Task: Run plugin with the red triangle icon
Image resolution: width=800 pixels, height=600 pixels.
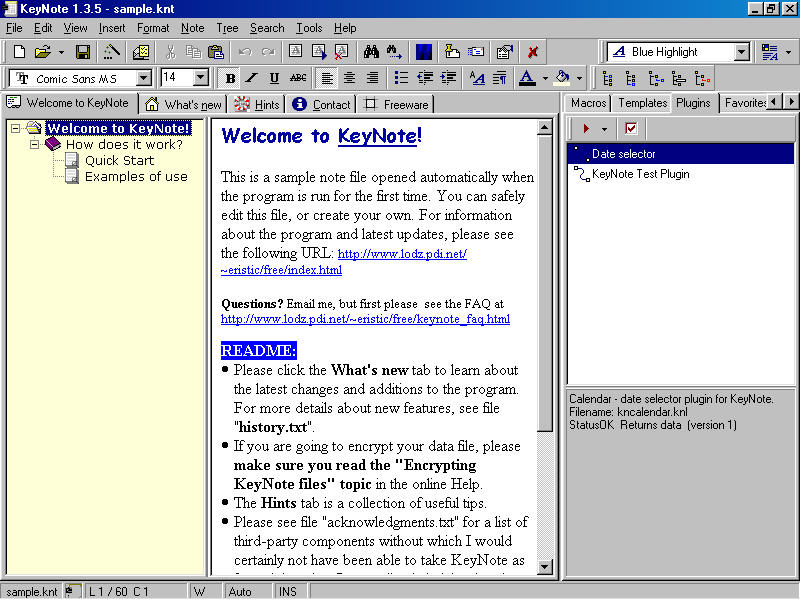Action: 586,129
